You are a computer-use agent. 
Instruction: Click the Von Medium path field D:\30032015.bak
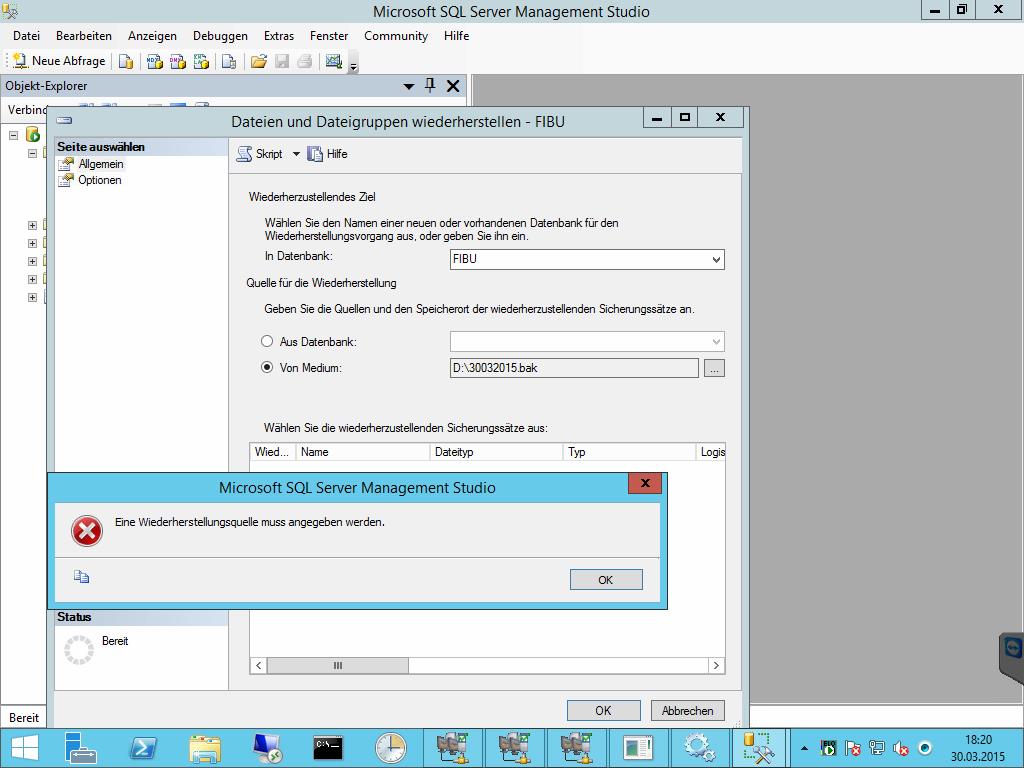click(574, 368)
